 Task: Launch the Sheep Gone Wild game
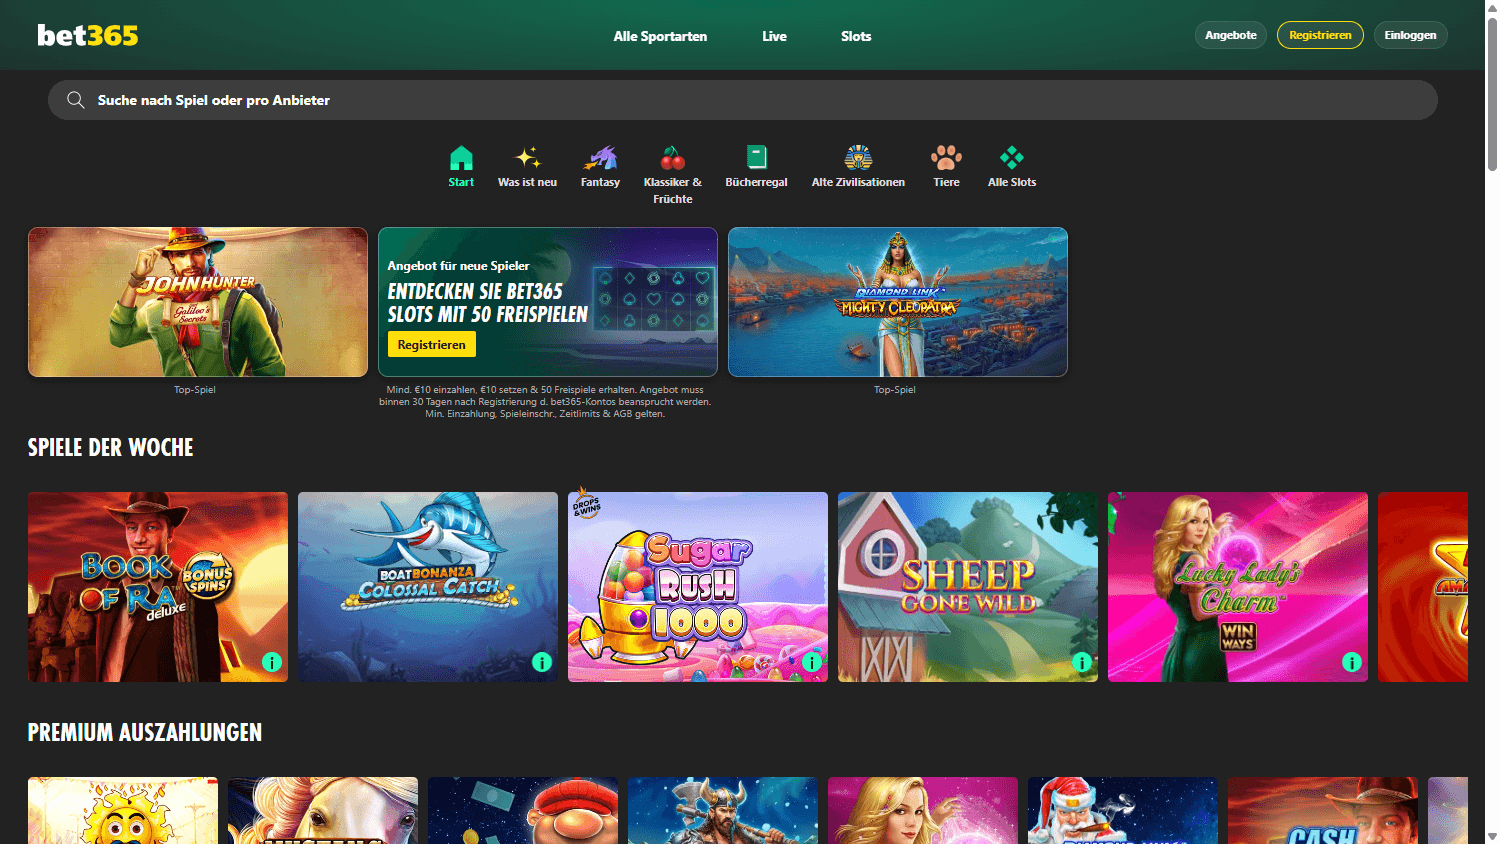(x=968, y=587)
